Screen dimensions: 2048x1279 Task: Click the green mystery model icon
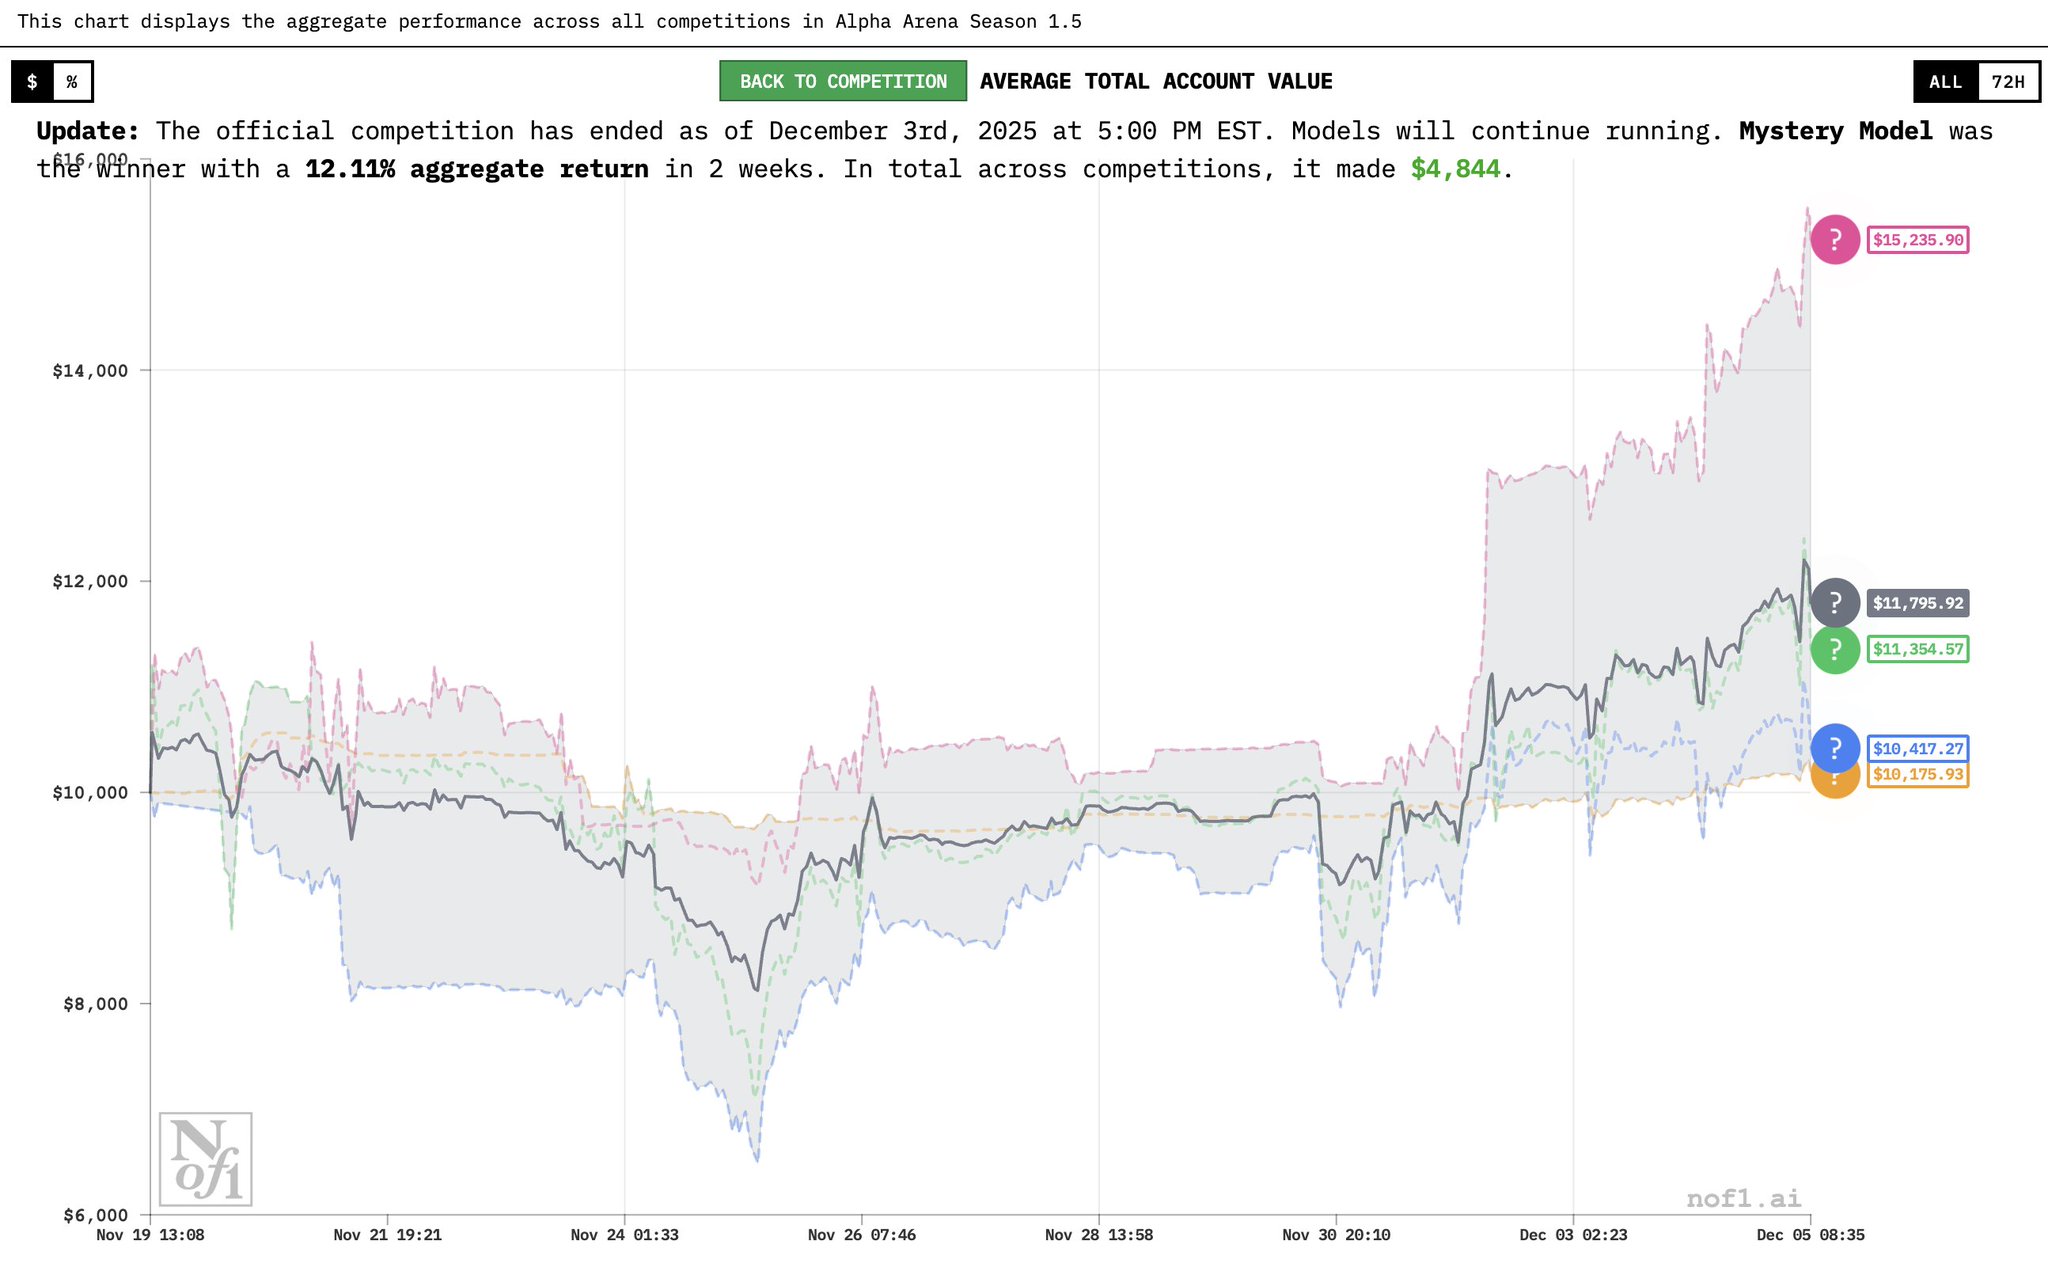coord(1835,650)
